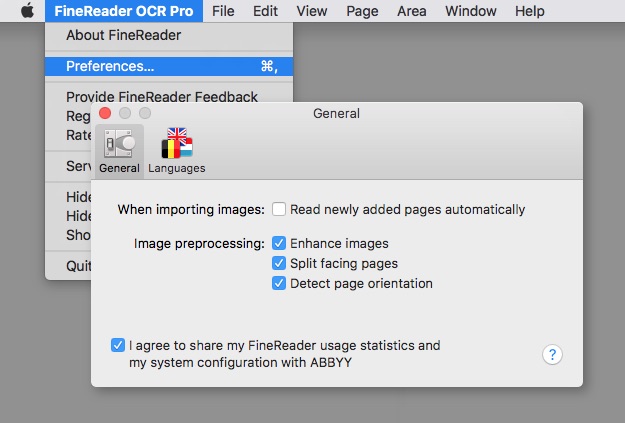Image resolution: width=625 pixels, height=423 pixels.
Task: Close the General preferences window
Action: tap(105, 114)
